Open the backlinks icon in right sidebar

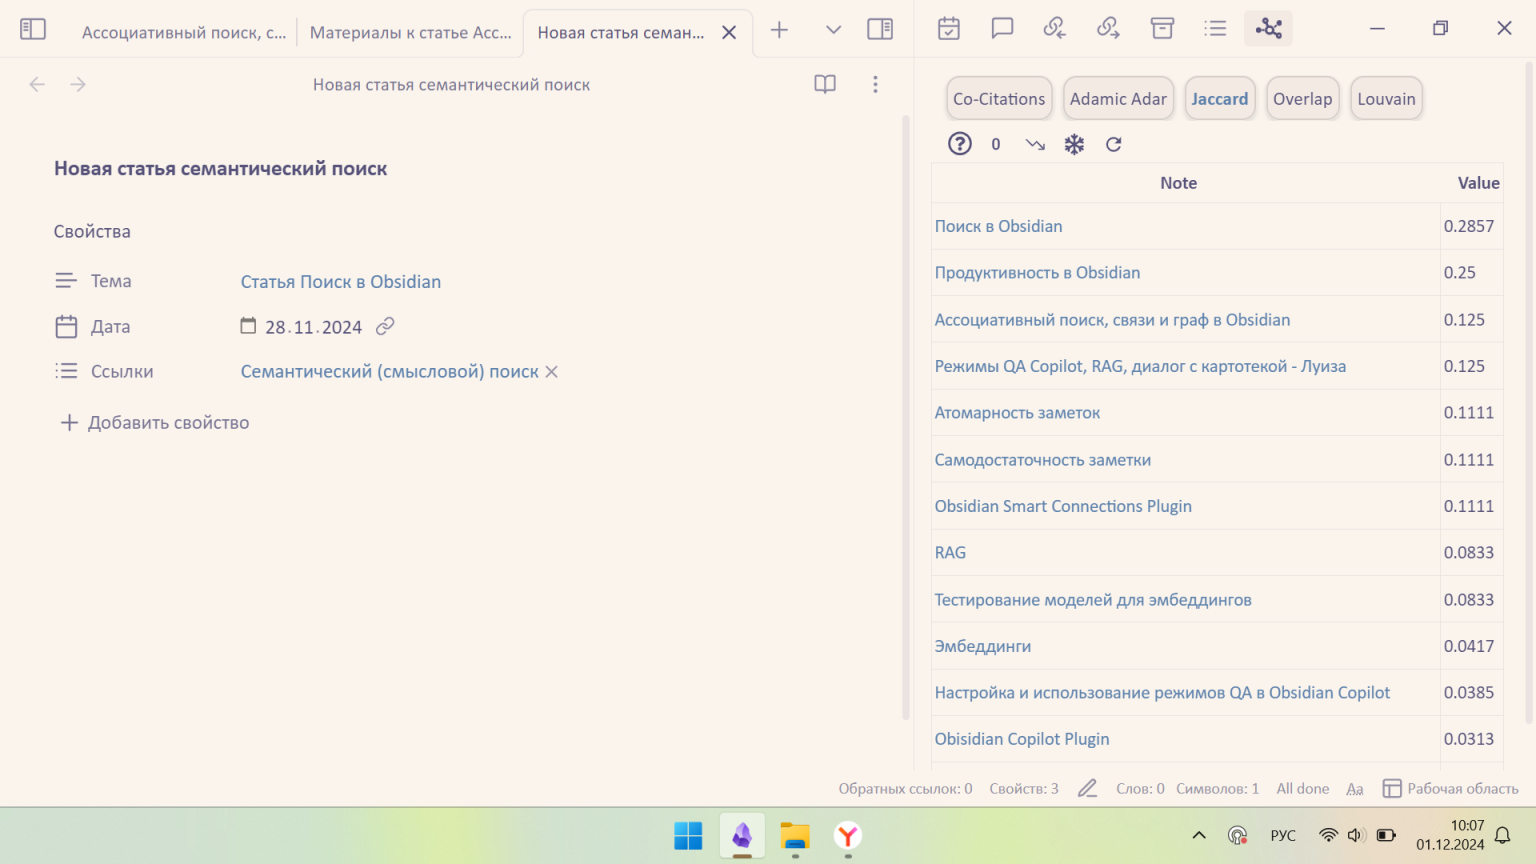(x=1054, y=29)
